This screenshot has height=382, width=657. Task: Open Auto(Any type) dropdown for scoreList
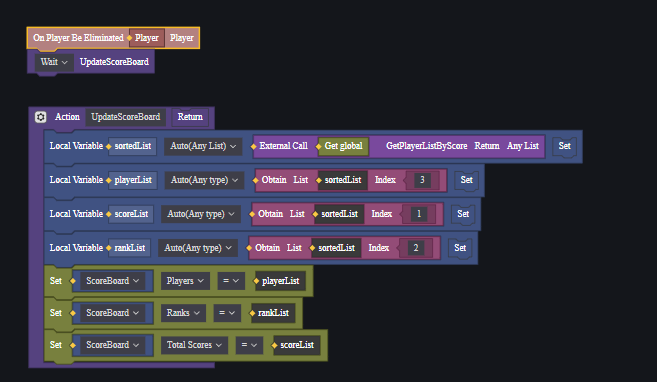201,214
